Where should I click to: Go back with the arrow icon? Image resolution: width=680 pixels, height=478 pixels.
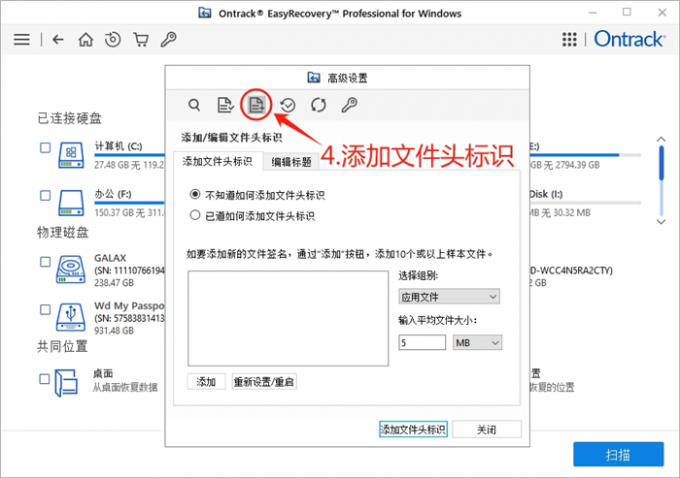[x=58, y=39]
